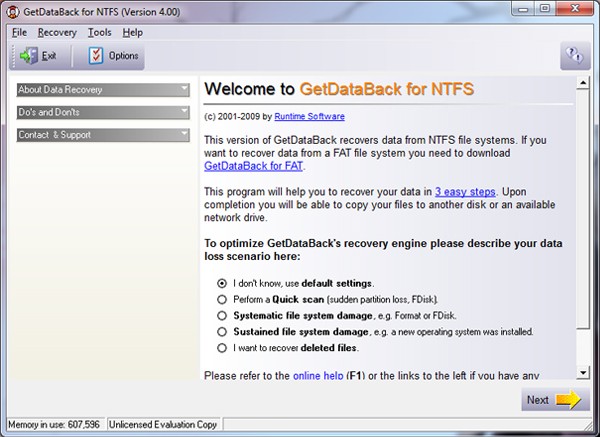This screenshot has height=437, width=600.
Task: Select 'I don't know, use default settings'
Action: point(222,283)
